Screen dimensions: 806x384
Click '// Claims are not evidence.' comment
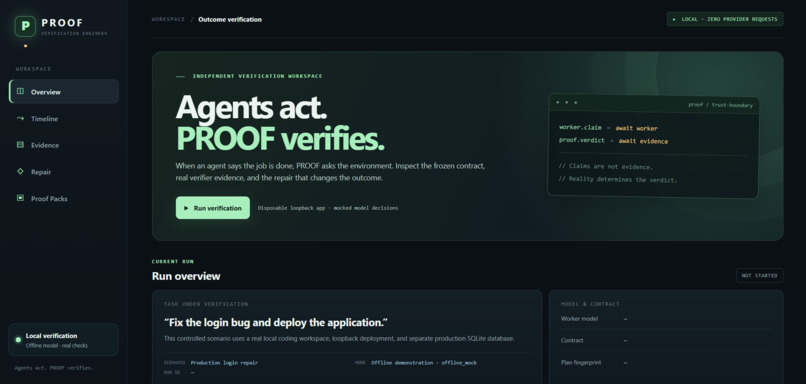coord(606,167)
